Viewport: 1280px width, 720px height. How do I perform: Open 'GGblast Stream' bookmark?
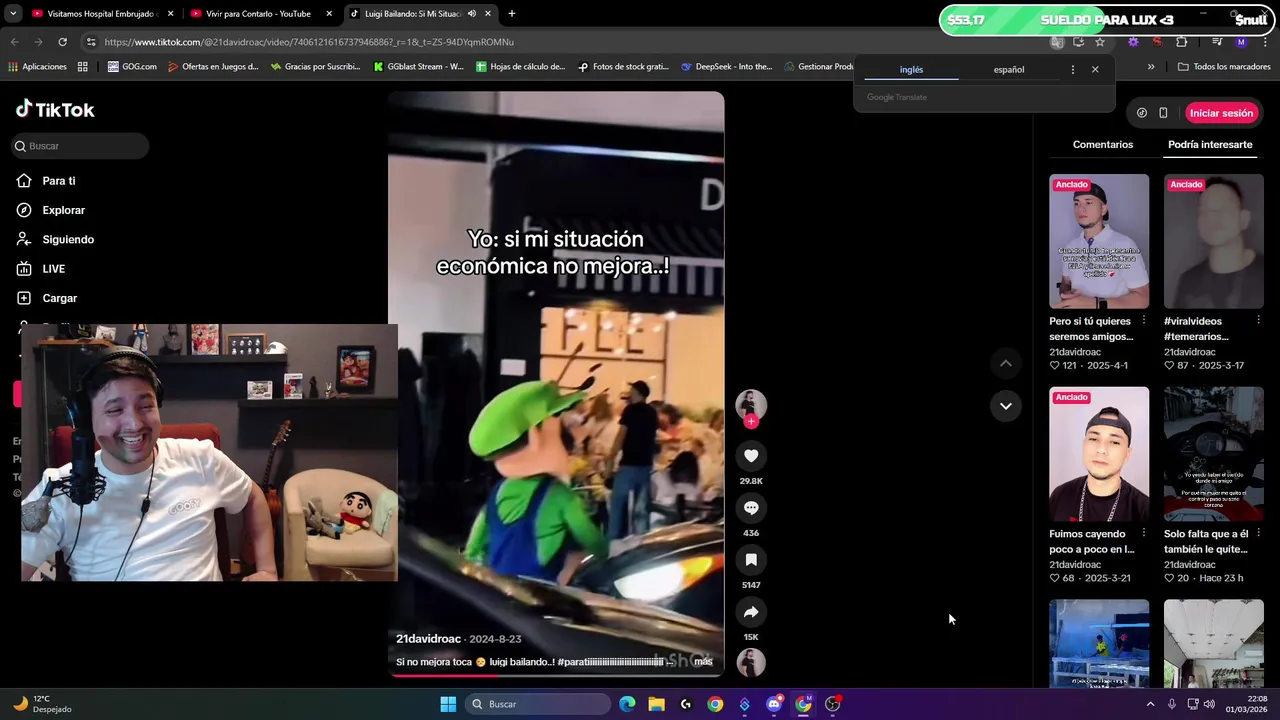418,67
